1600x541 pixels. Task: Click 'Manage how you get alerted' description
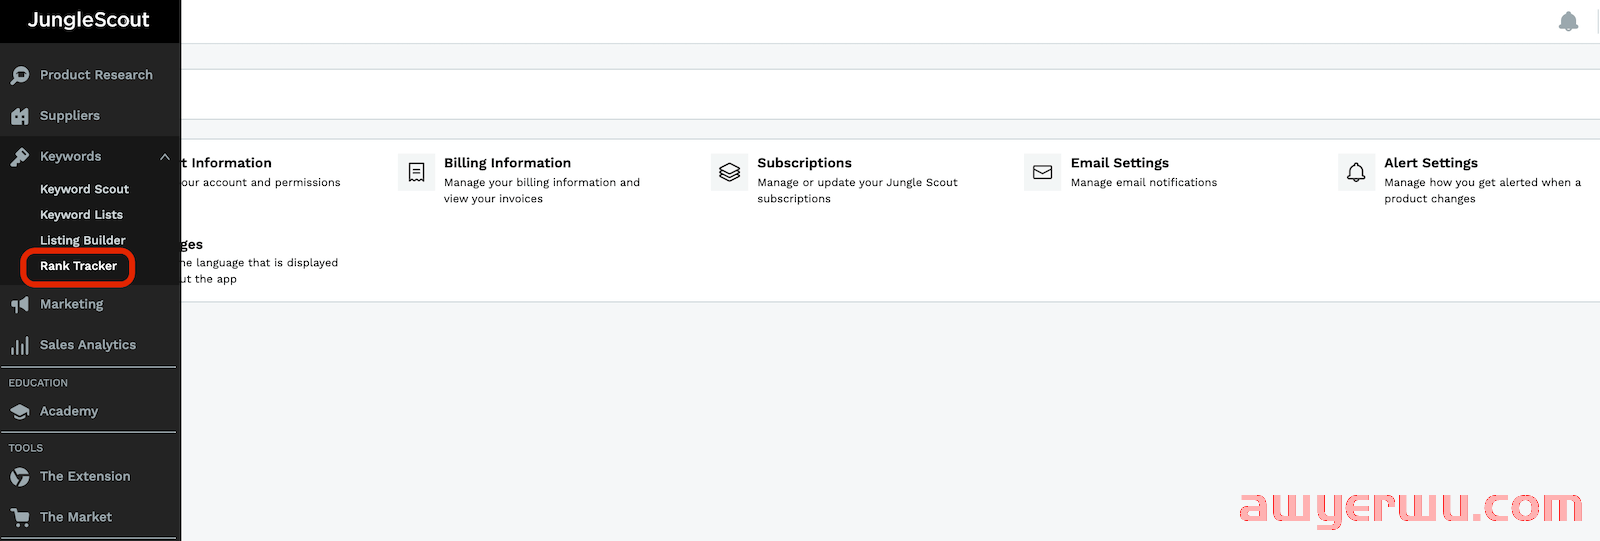(x=1482, y=191)
